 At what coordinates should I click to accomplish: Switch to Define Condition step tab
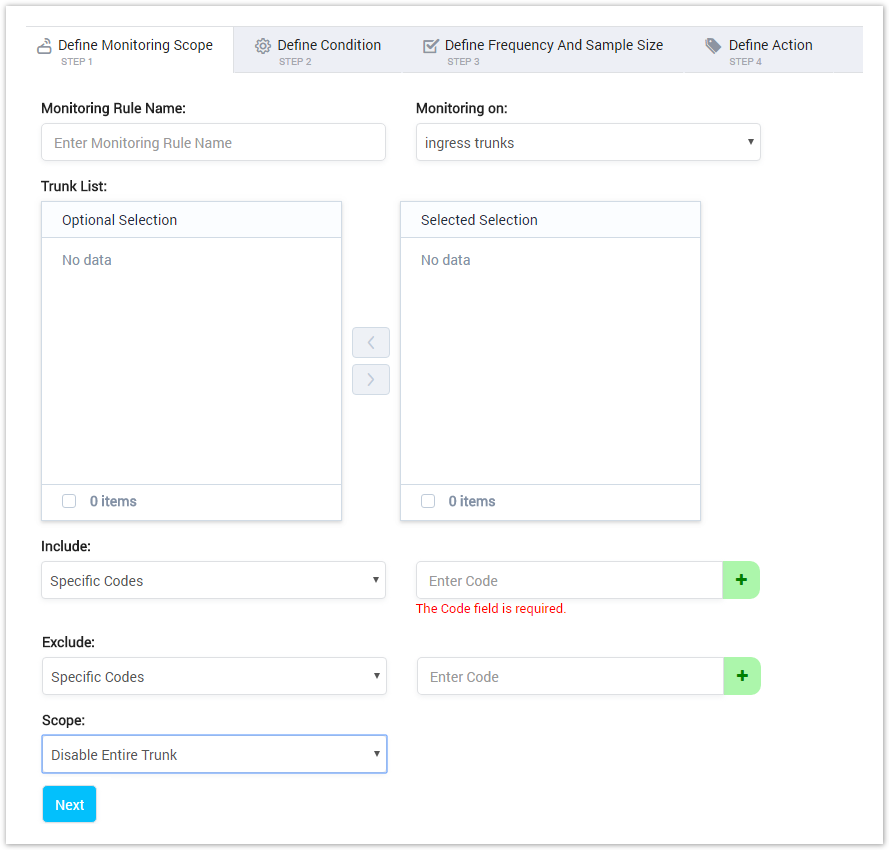click(329, 46)
